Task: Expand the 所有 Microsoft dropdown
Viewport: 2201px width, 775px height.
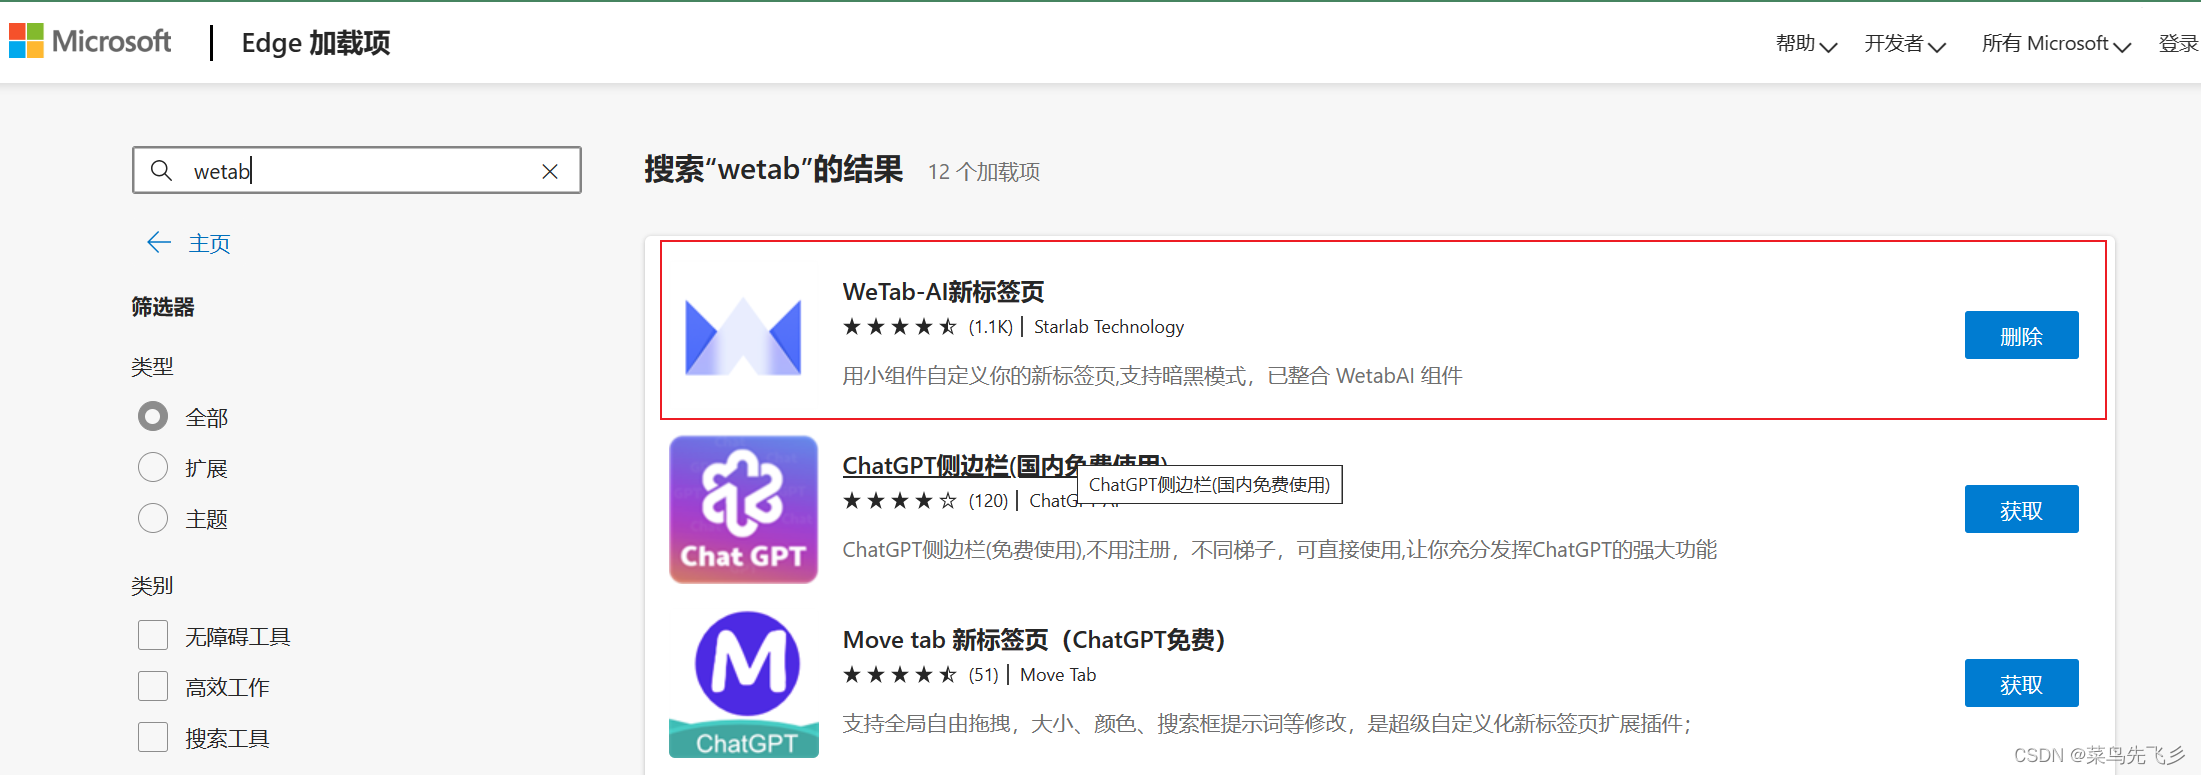Action: coord(2056,43)
